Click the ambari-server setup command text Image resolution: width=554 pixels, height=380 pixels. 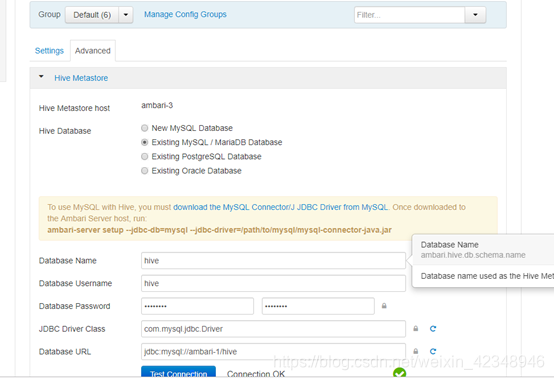(219, 230)
